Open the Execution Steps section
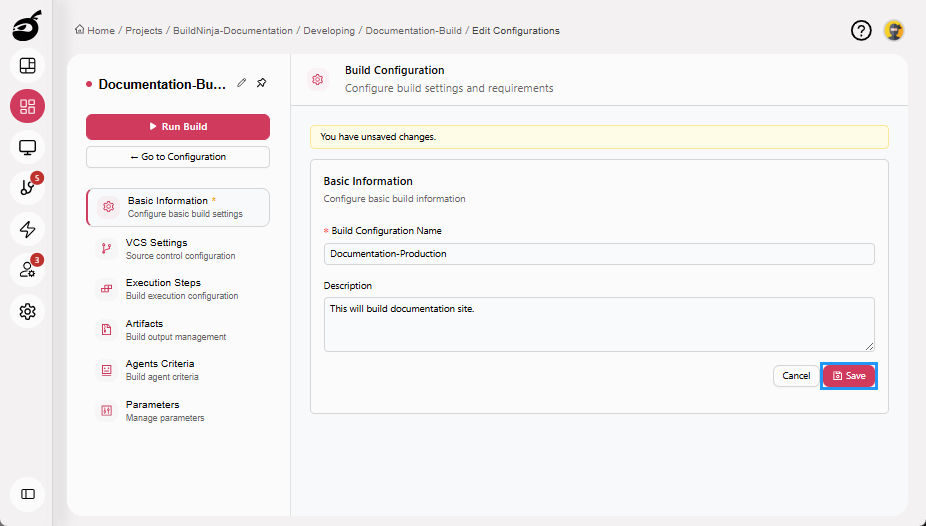The width and height of the screenshot is (926, 526). coord(178,289)
